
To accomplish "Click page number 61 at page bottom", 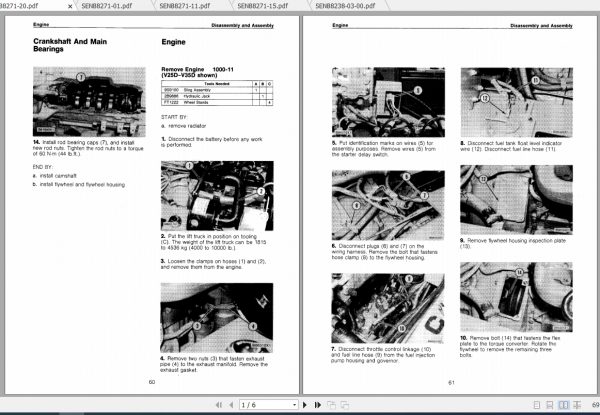I will 452,382.
